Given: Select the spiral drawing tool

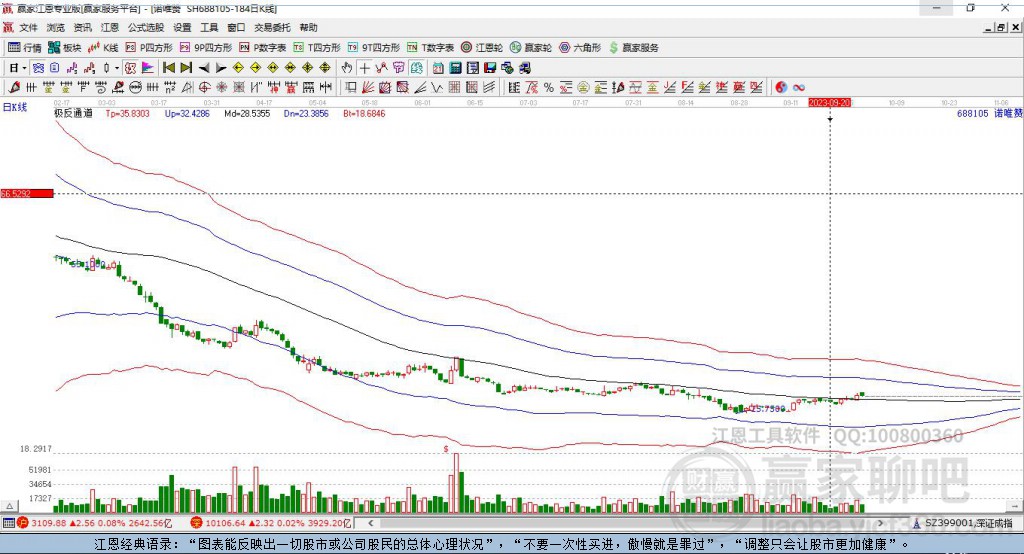Looking at the screenshot, I should [x=101, y=88].
